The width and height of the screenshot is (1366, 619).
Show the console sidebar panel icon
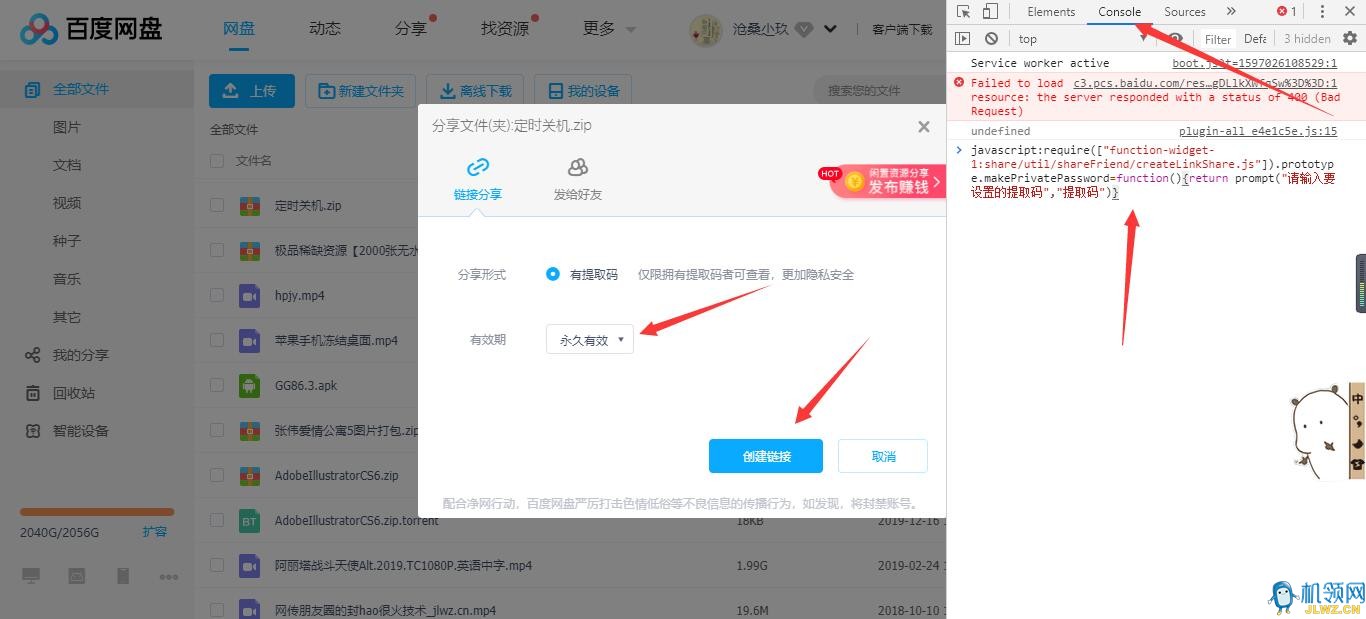(963, 39)
